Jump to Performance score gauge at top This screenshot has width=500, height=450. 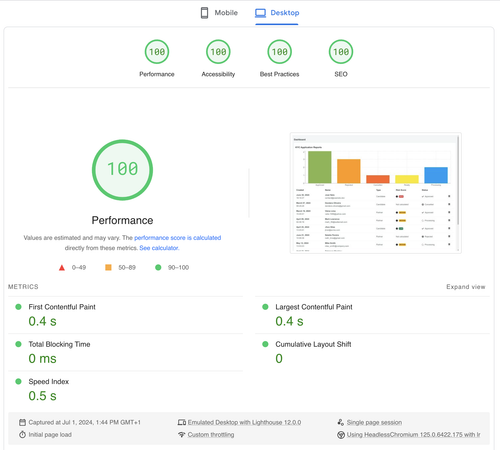point(157,52)
